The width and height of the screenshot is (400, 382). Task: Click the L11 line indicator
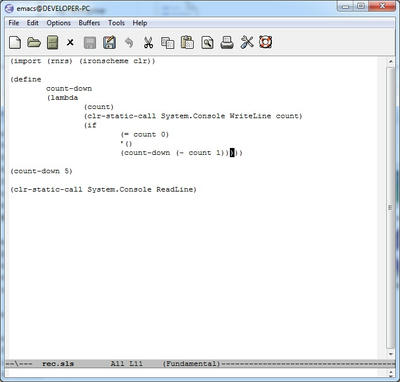[x=136, y=364]
